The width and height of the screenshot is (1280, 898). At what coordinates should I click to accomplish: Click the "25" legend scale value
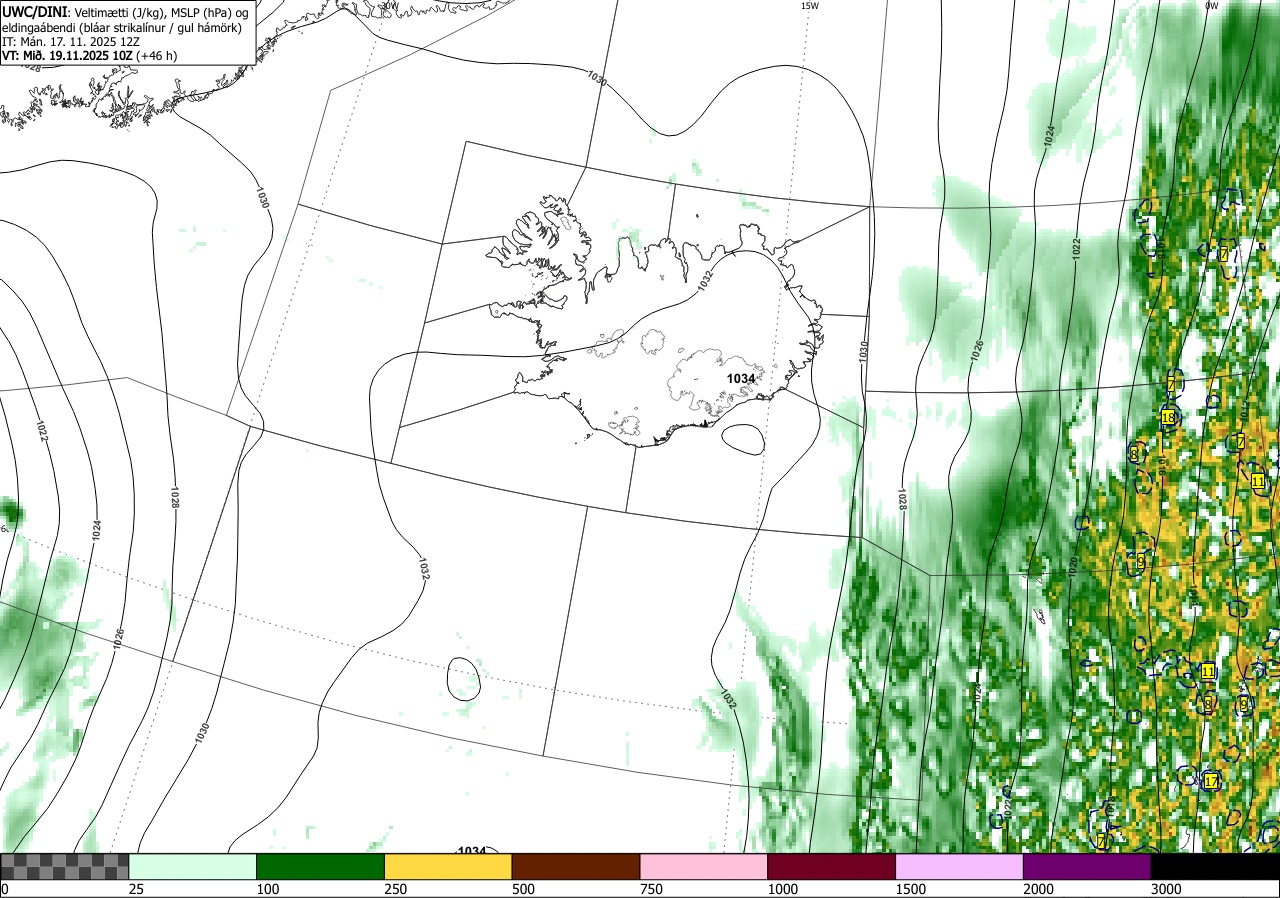(137, 889)
